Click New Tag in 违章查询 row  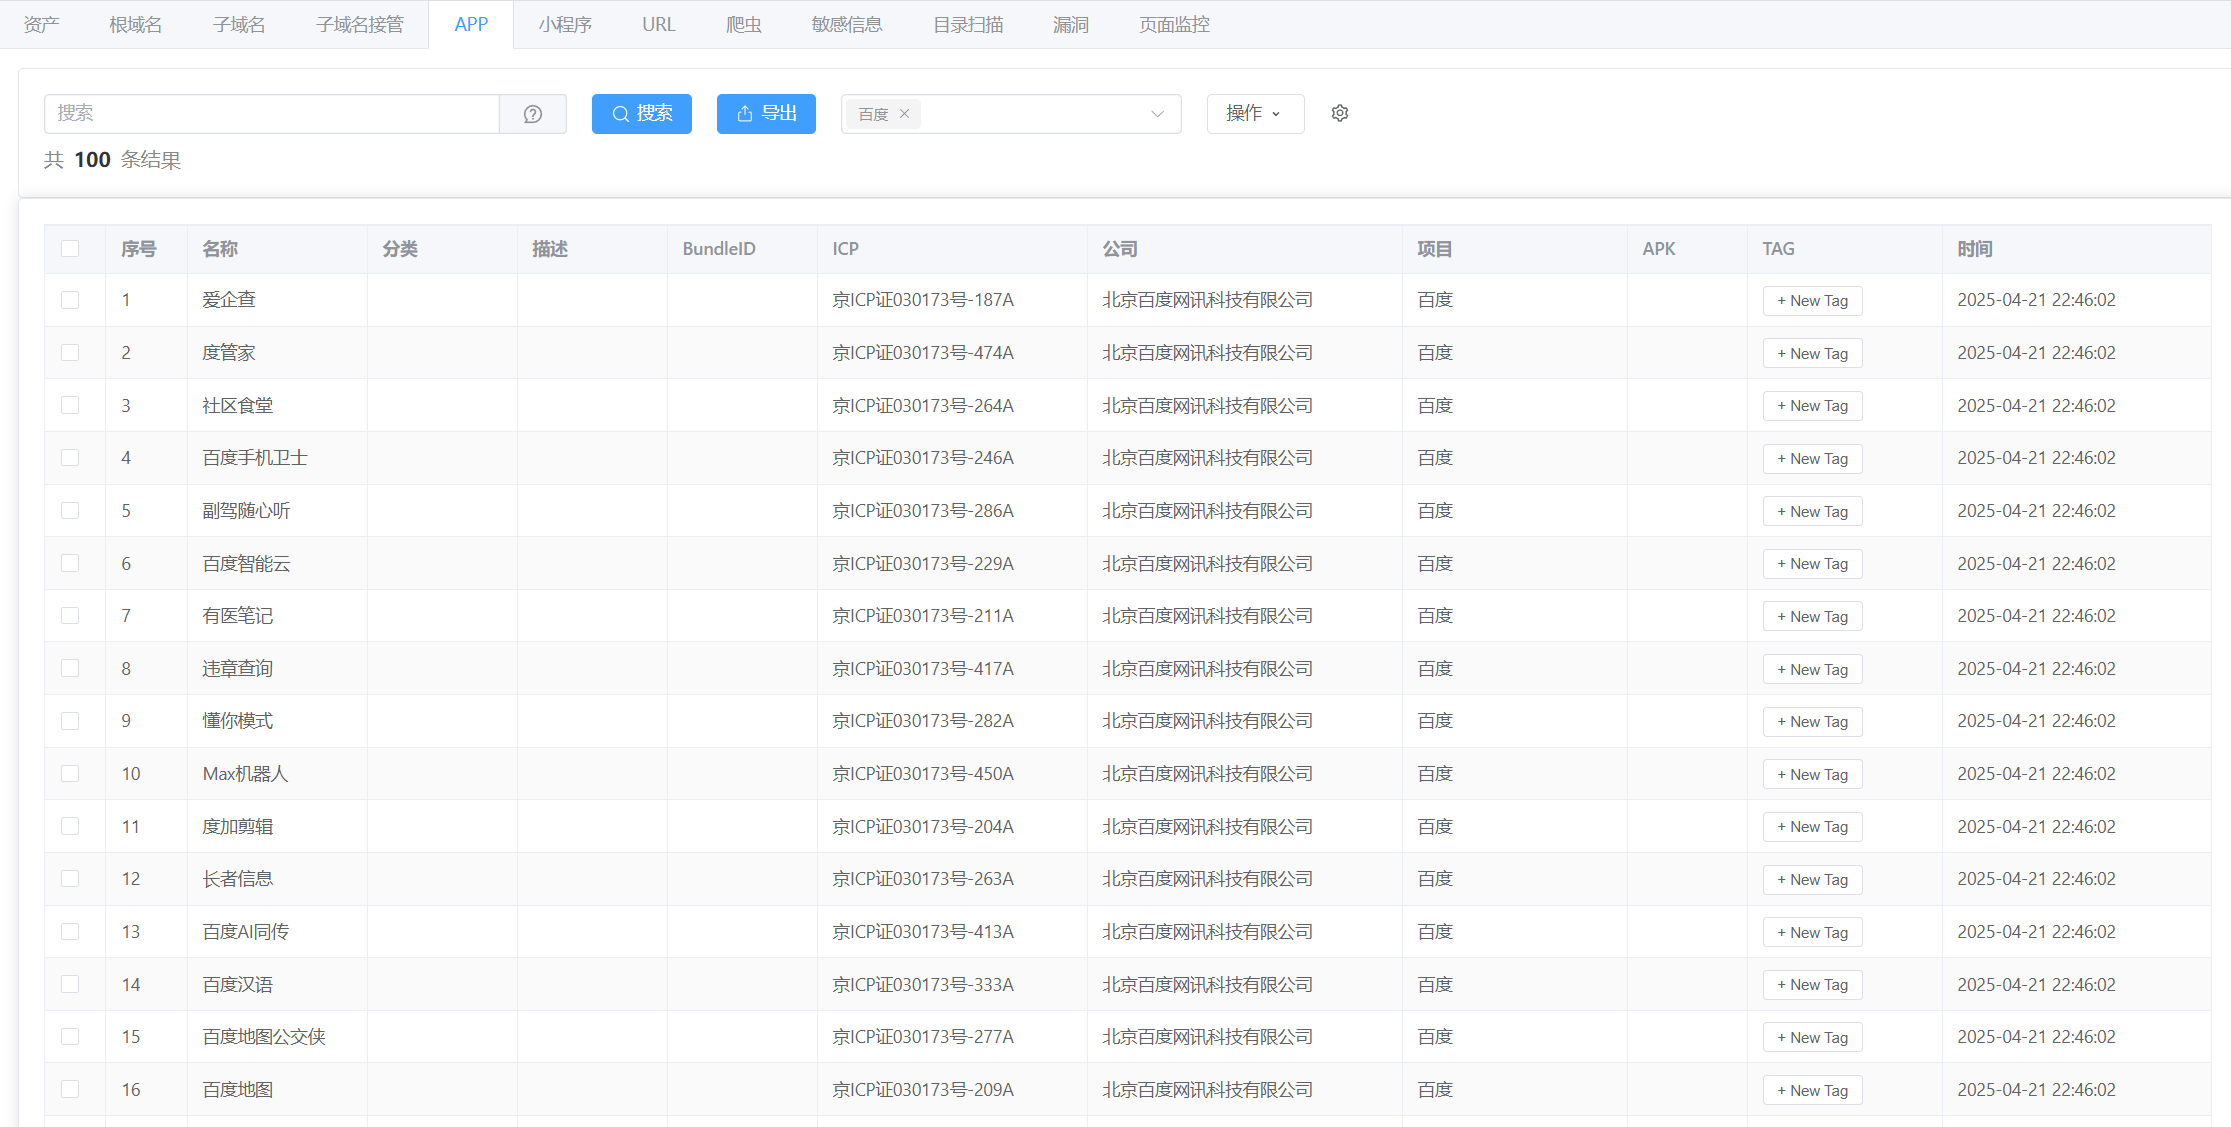(x=1812, y=669)
